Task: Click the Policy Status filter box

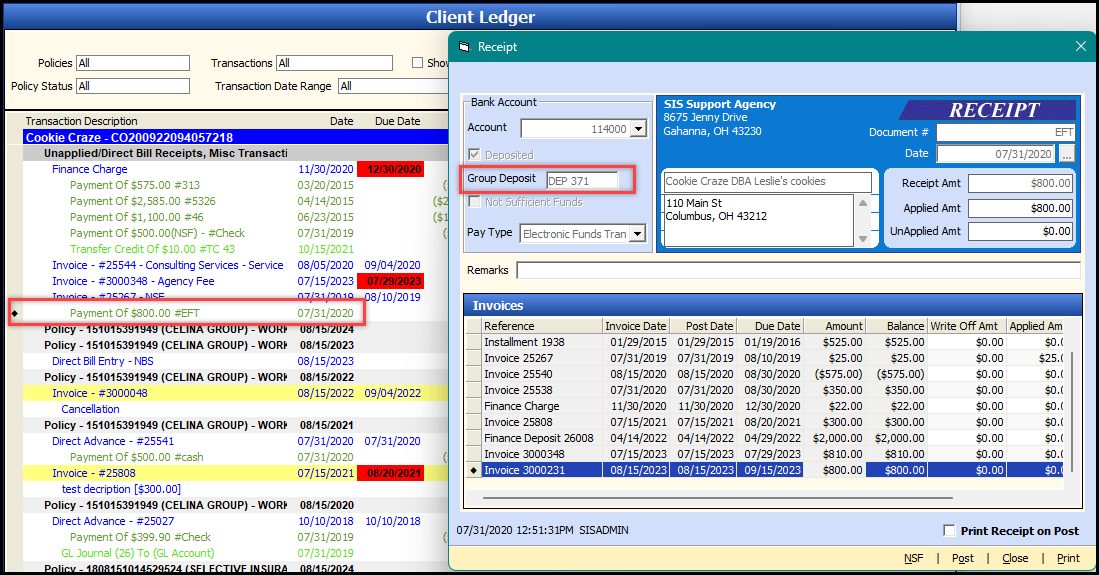Action: (x=133, y=86)
